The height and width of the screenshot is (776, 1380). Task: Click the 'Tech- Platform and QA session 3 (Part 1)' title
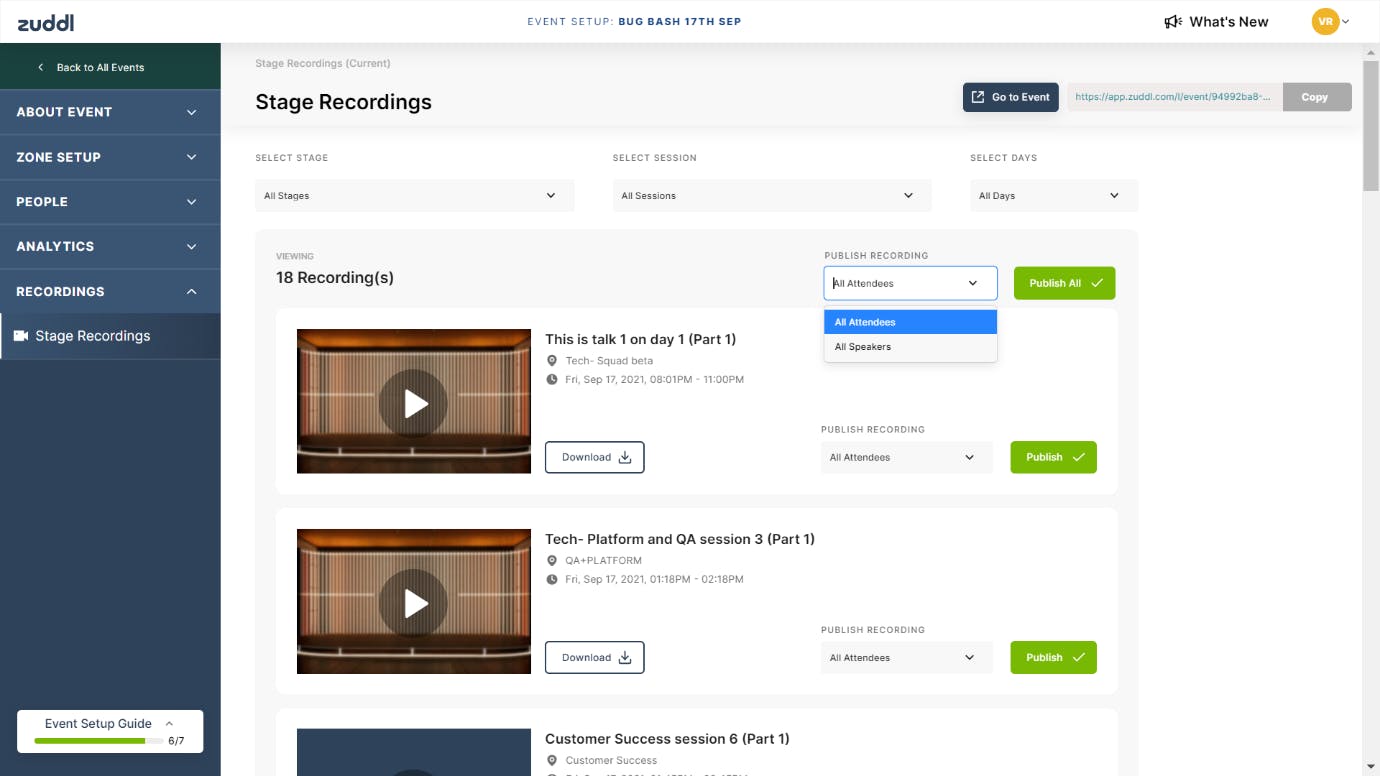(680, 539)
